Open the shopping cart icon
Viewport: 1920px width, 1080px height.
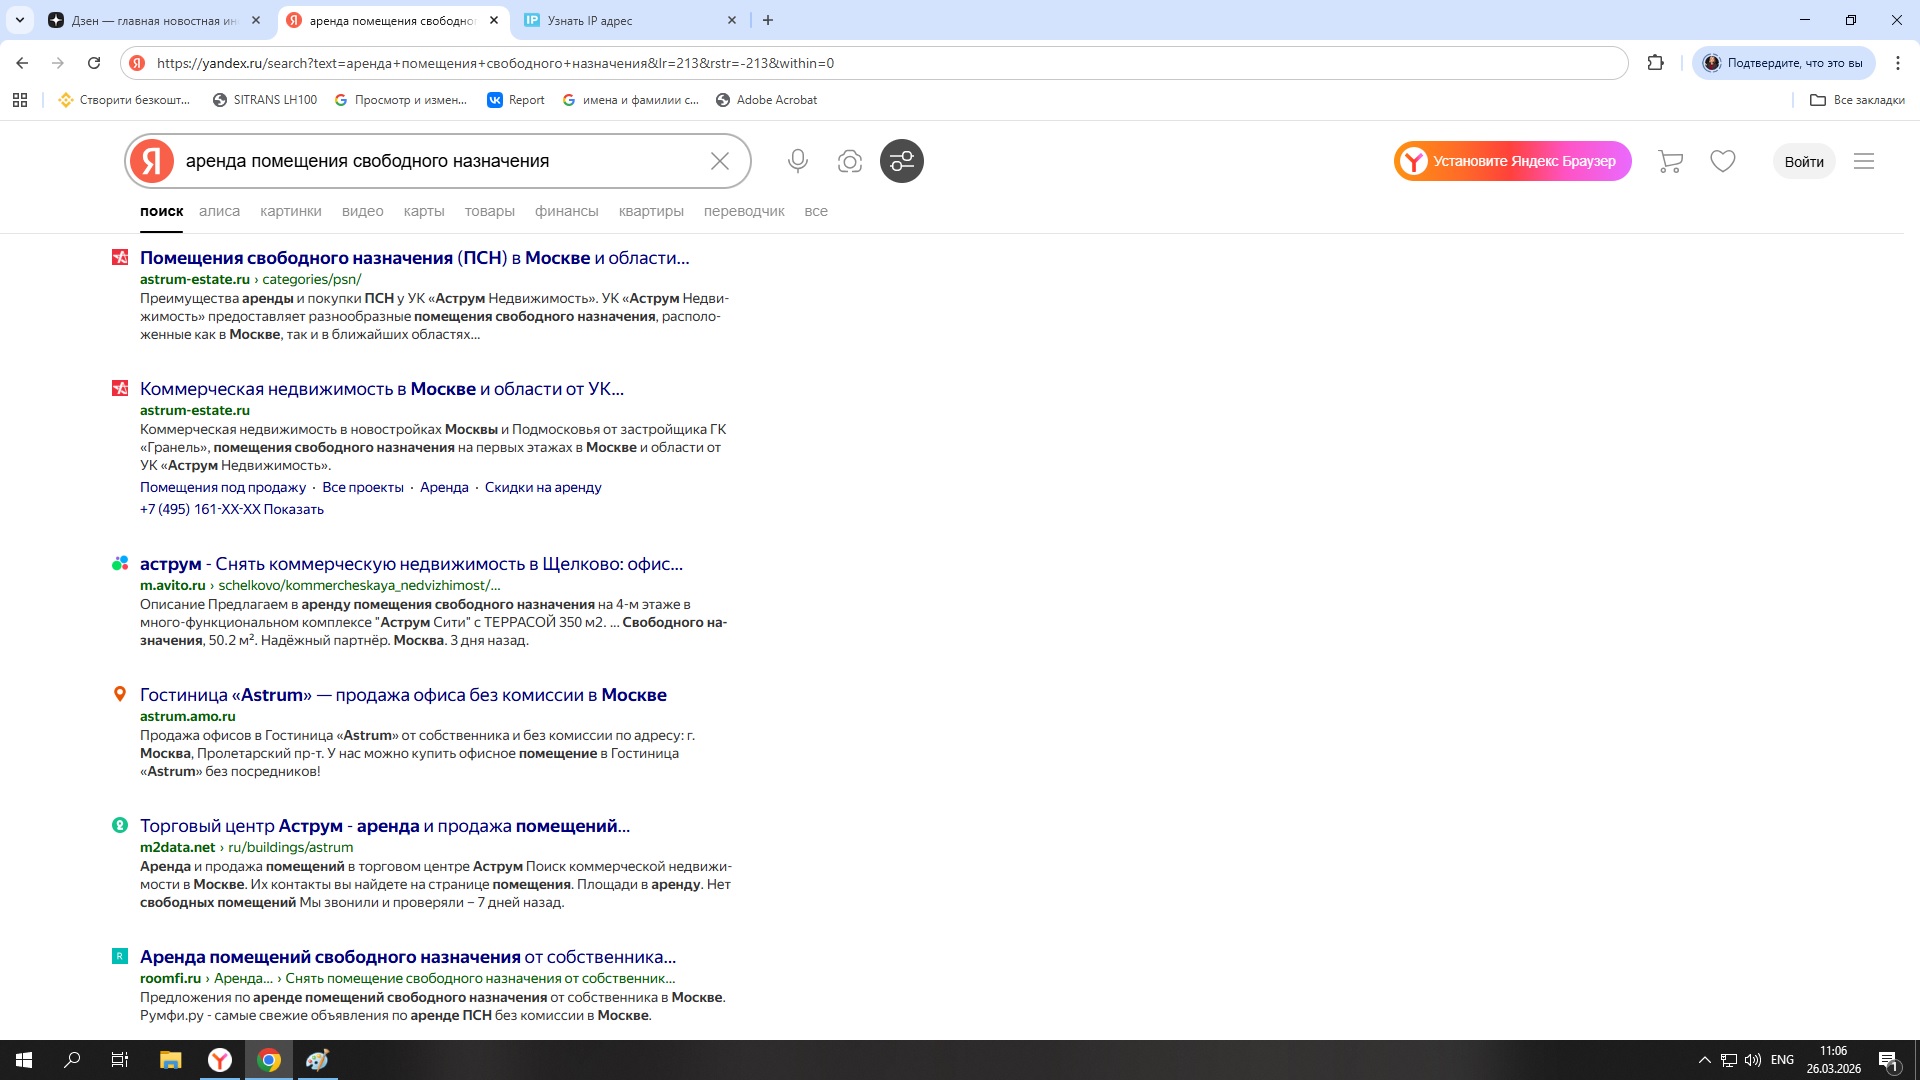(x=1670, y=161)
